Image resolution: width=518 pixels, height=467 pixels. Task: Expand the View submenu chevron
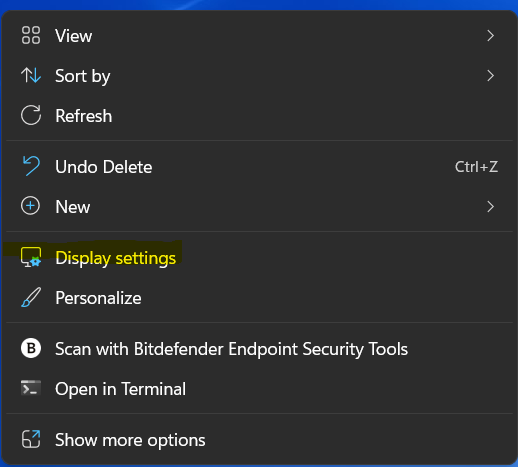tap(490, 36)
